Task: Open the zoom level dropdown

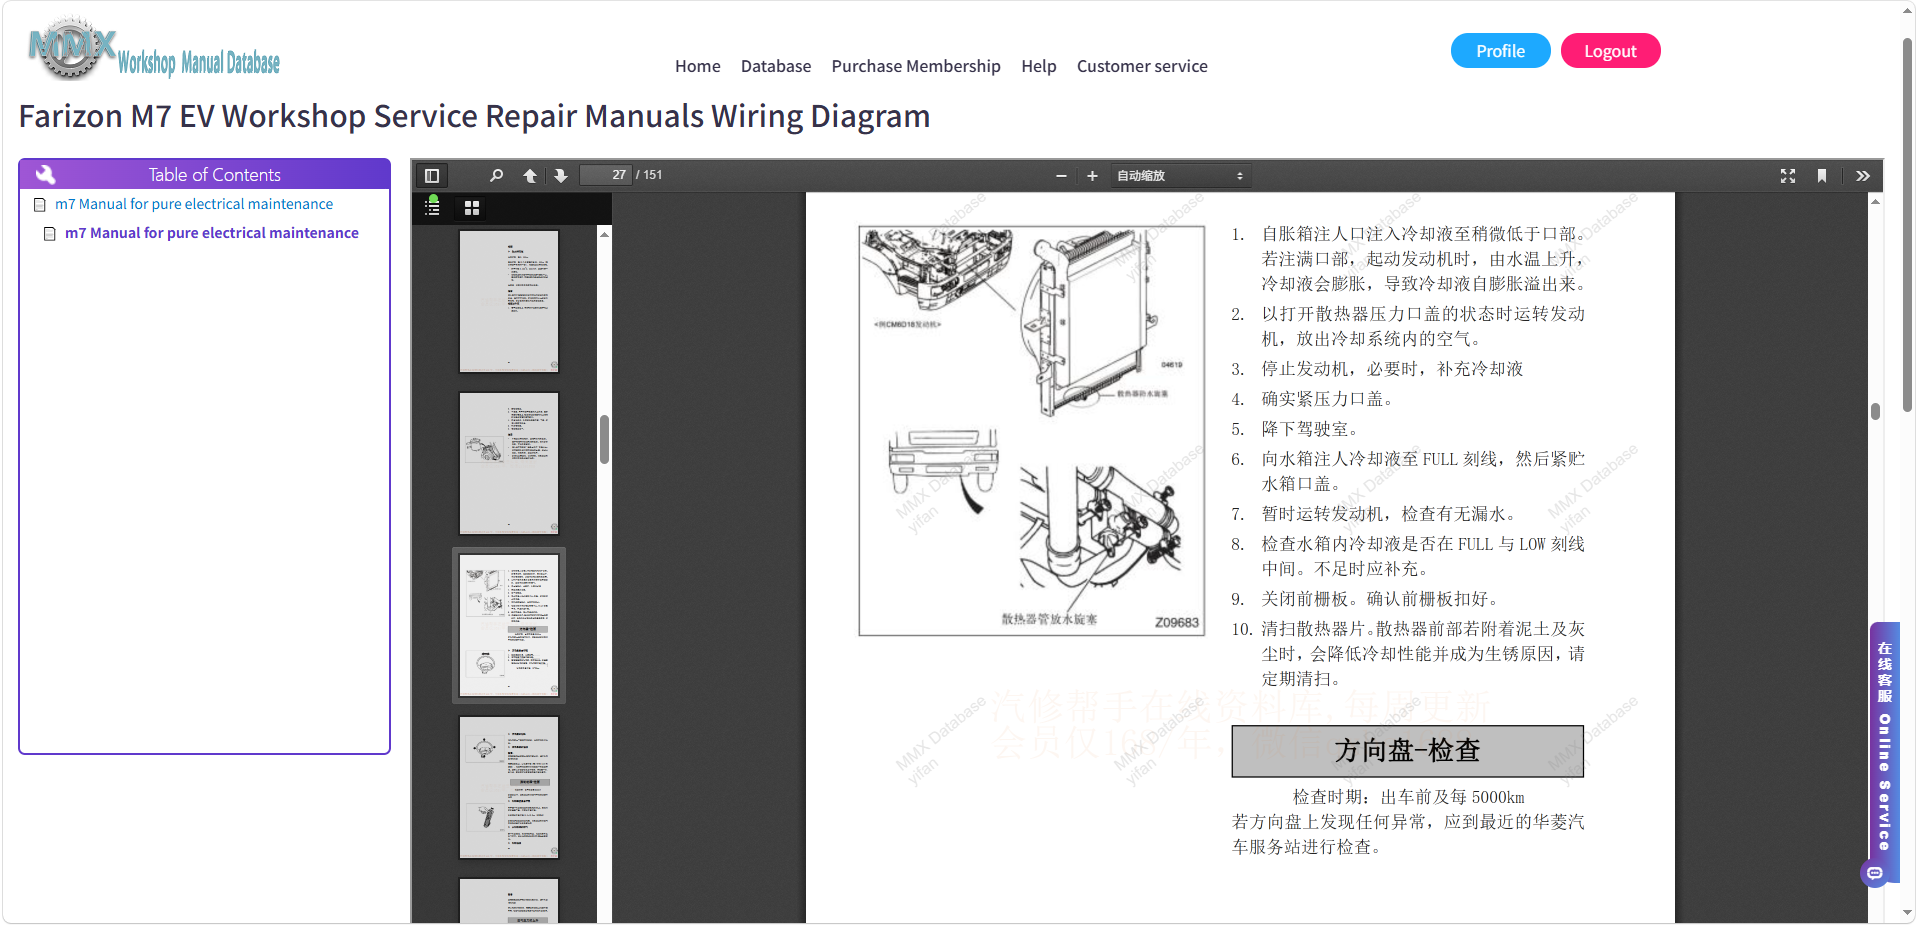Action: (1180, 176)
